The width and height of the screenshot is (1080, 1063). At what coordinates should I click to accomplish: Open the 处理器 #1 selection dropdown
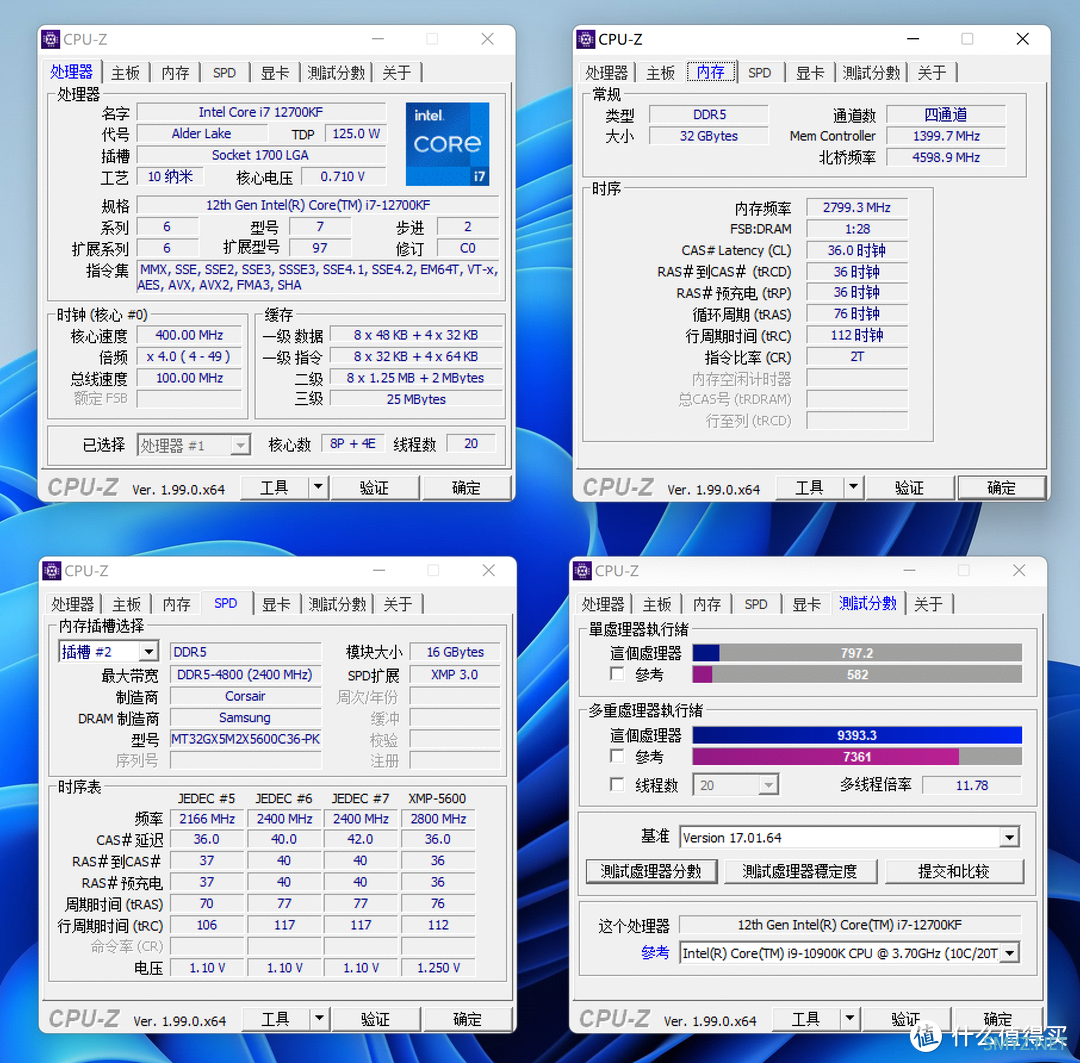240,445
